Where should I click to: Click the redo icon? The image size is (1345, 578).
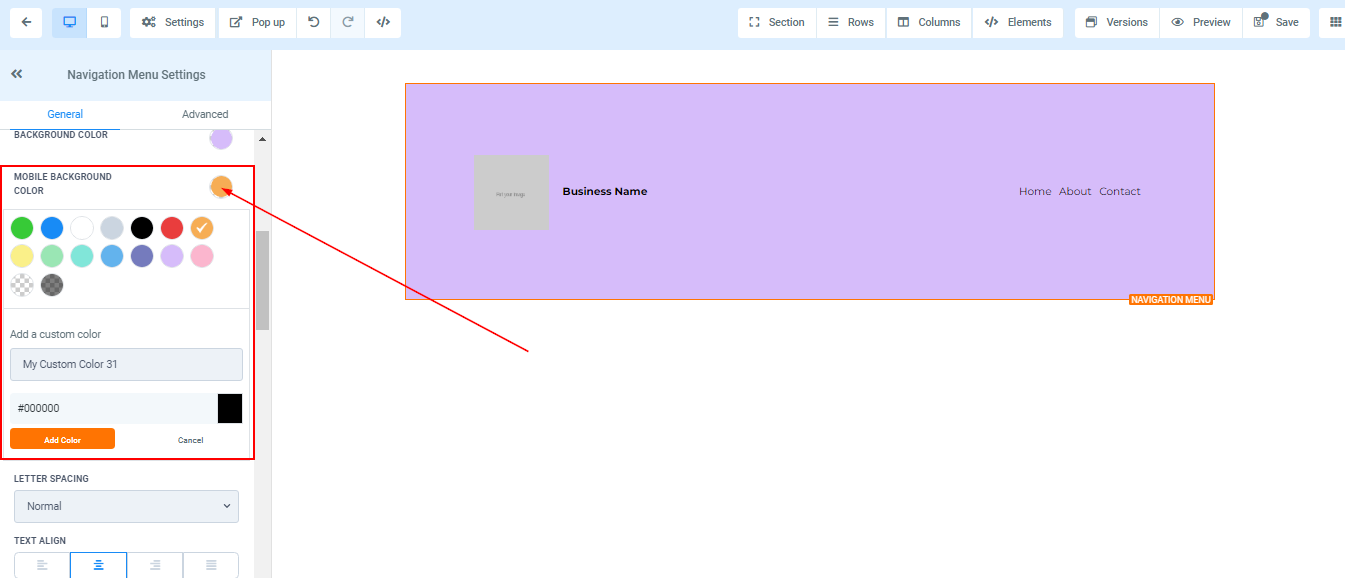point(348,22)
